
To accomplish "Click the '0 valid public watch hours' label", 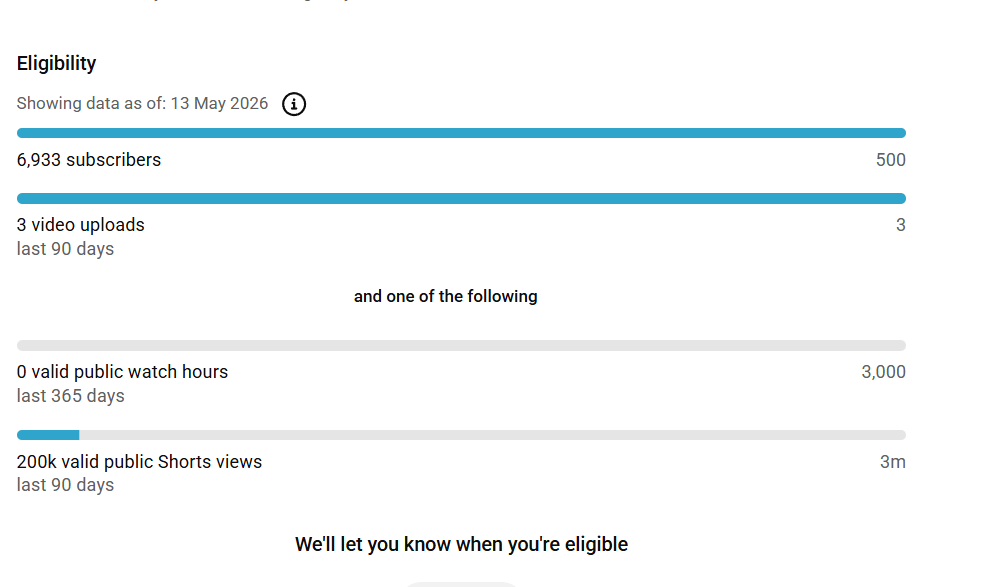I will click(x=122, y=372).
